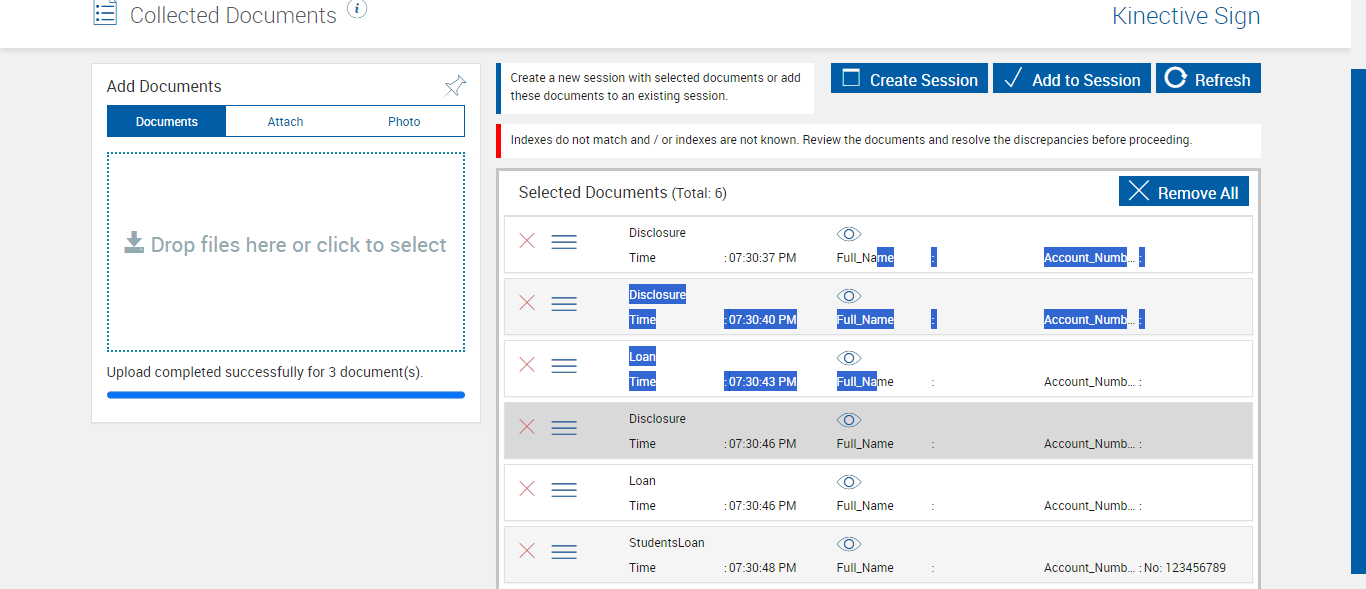Click Remove All documents button

coord(1183,192)
